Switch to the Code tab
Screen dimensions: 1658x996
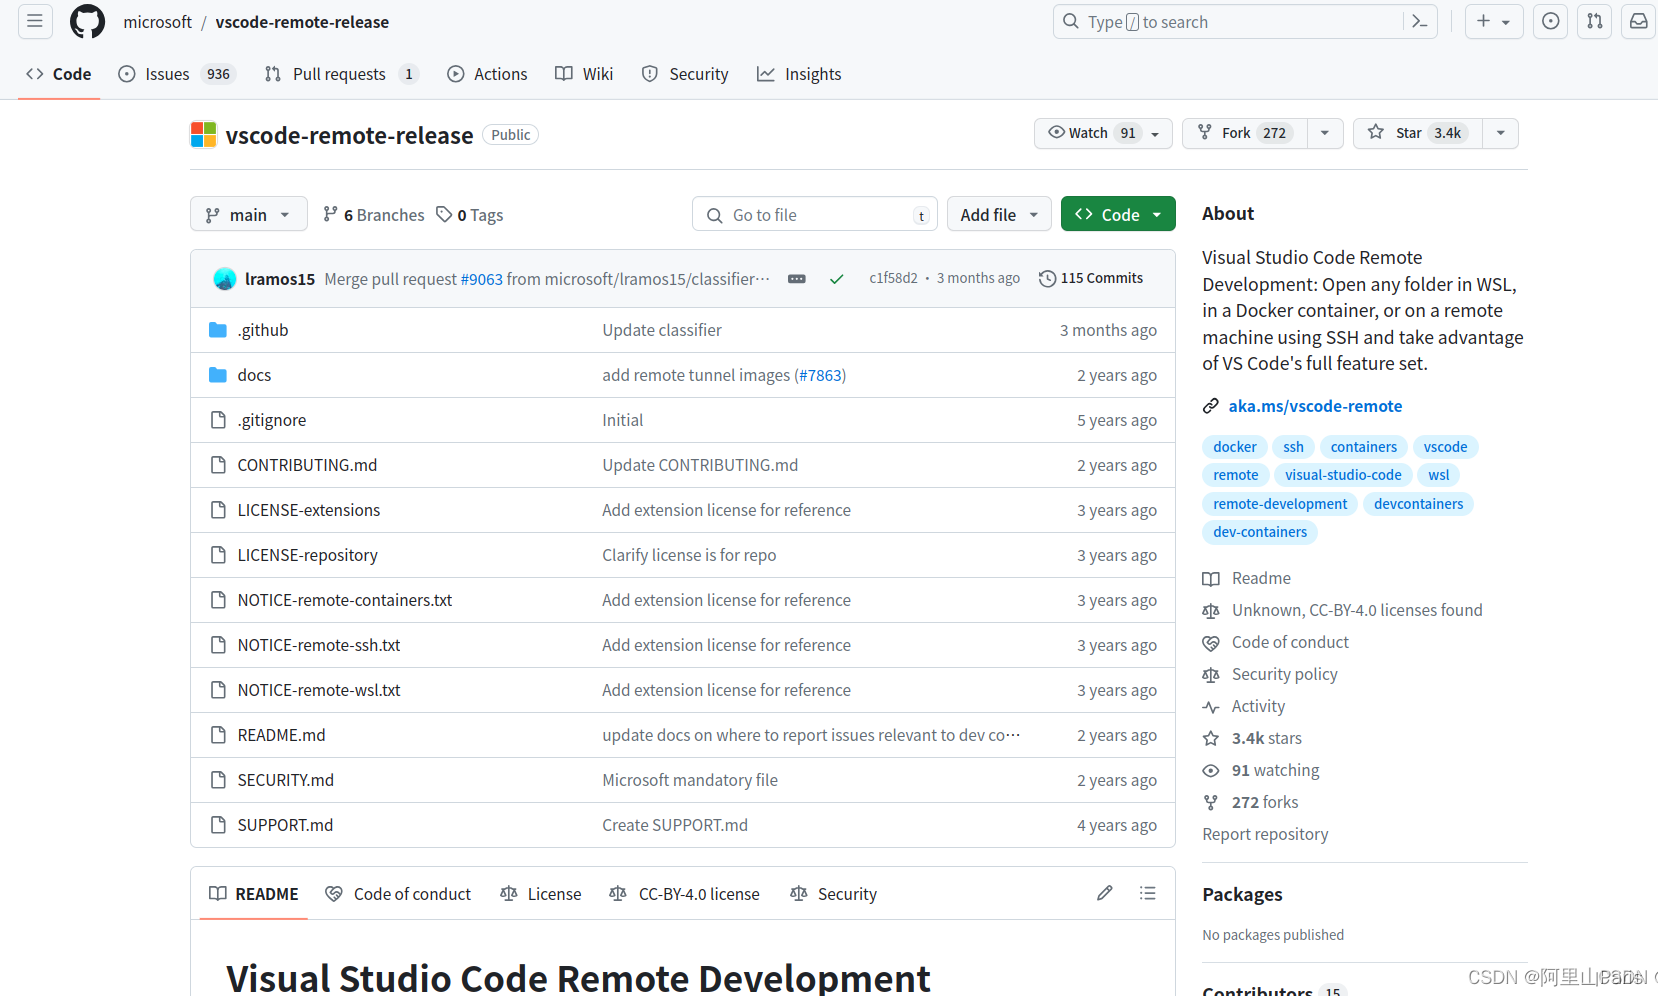tap(59, 74)
